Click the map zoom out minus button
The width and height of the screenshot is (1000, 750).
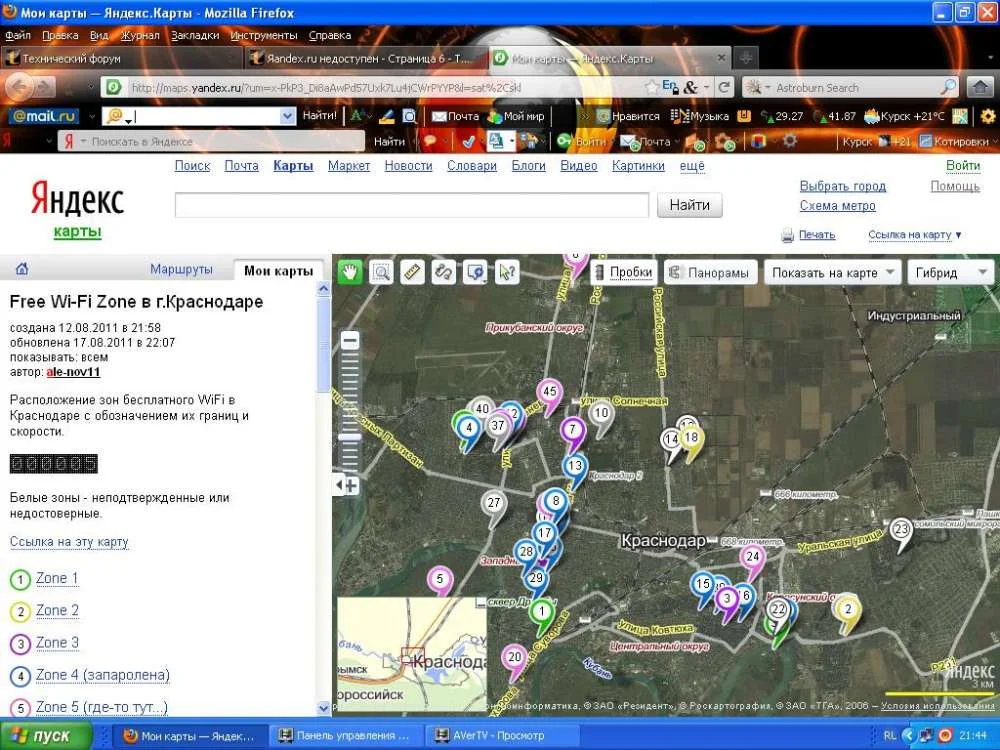349,341
